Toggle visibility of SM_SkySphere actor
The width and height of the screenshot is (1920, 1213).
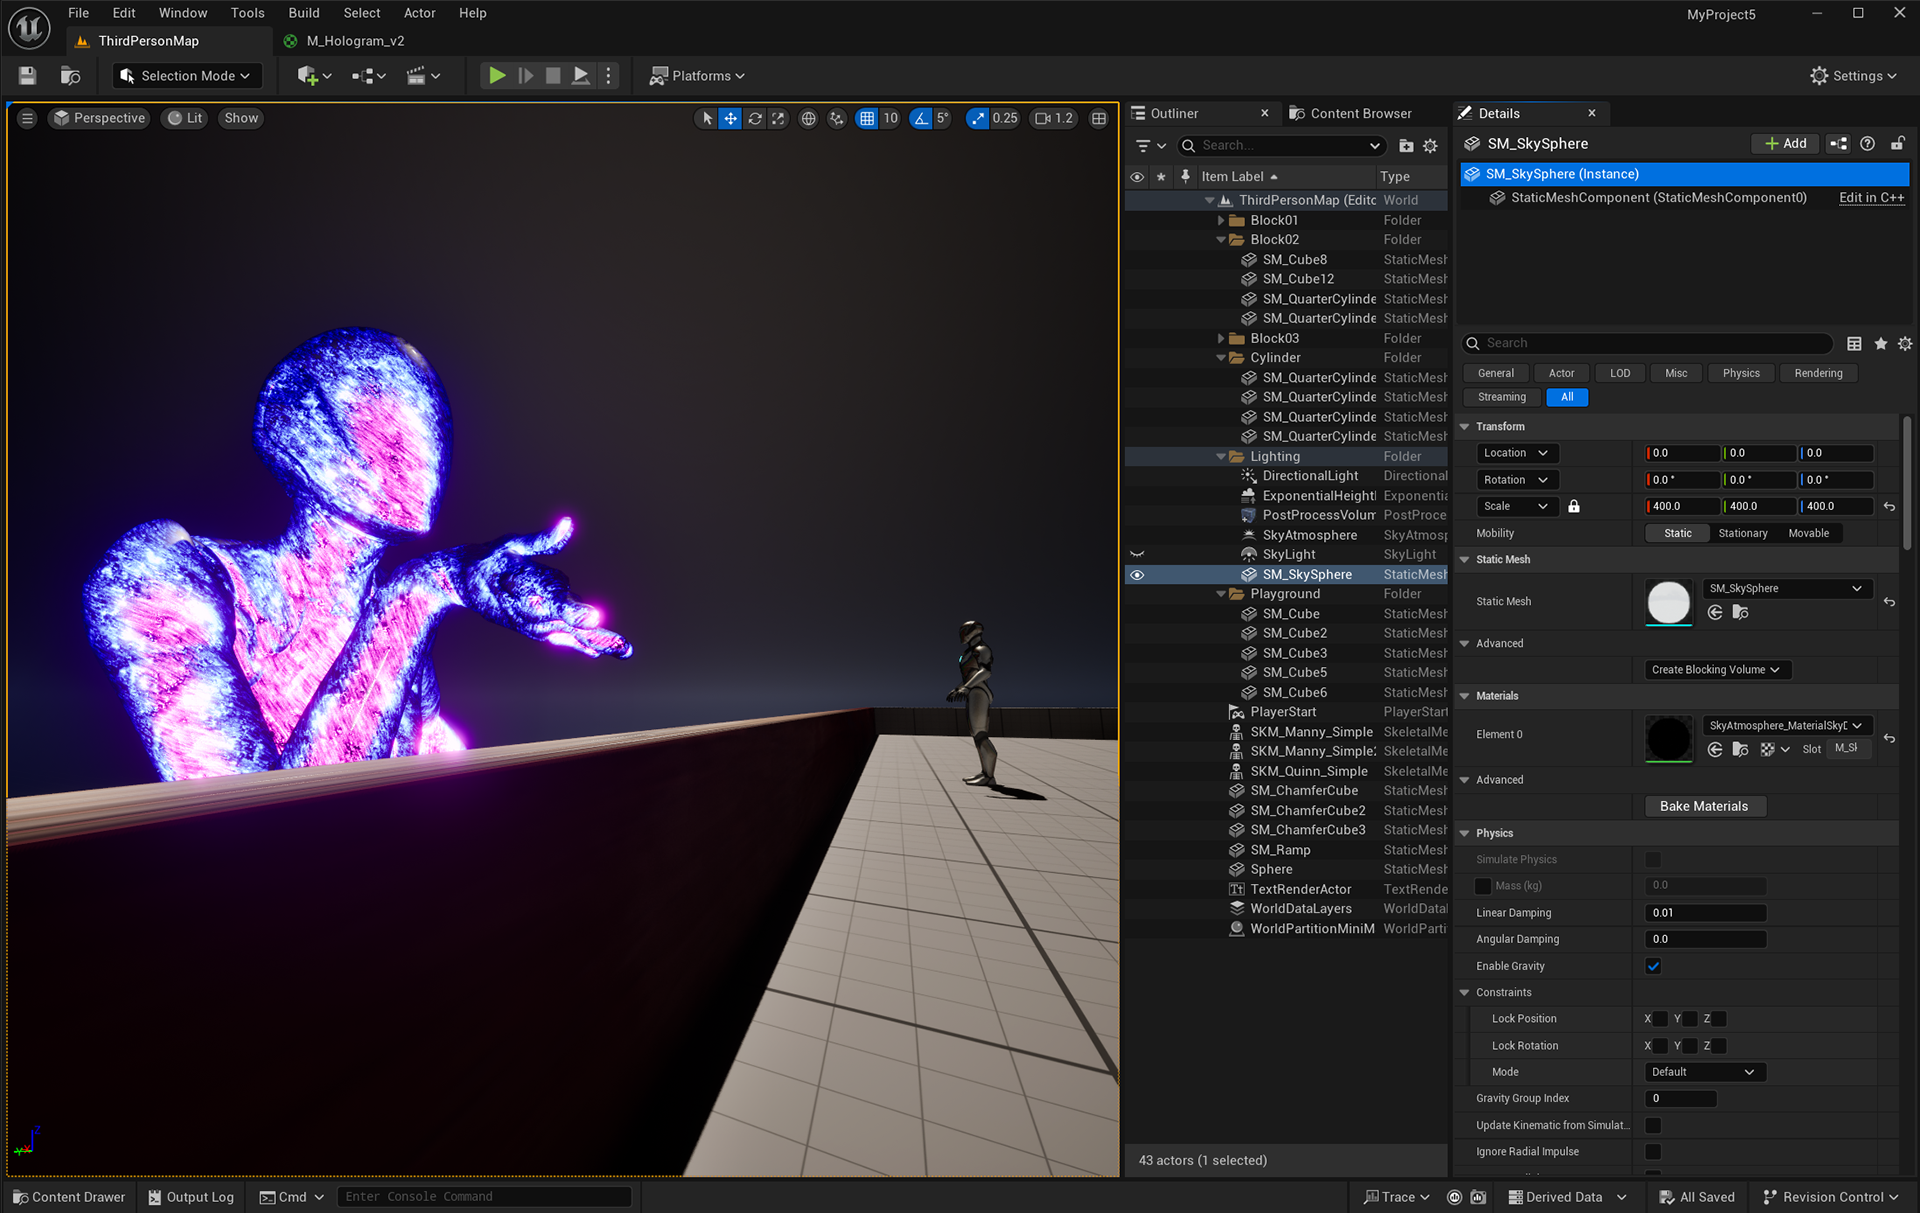[x=1137, y=575]
